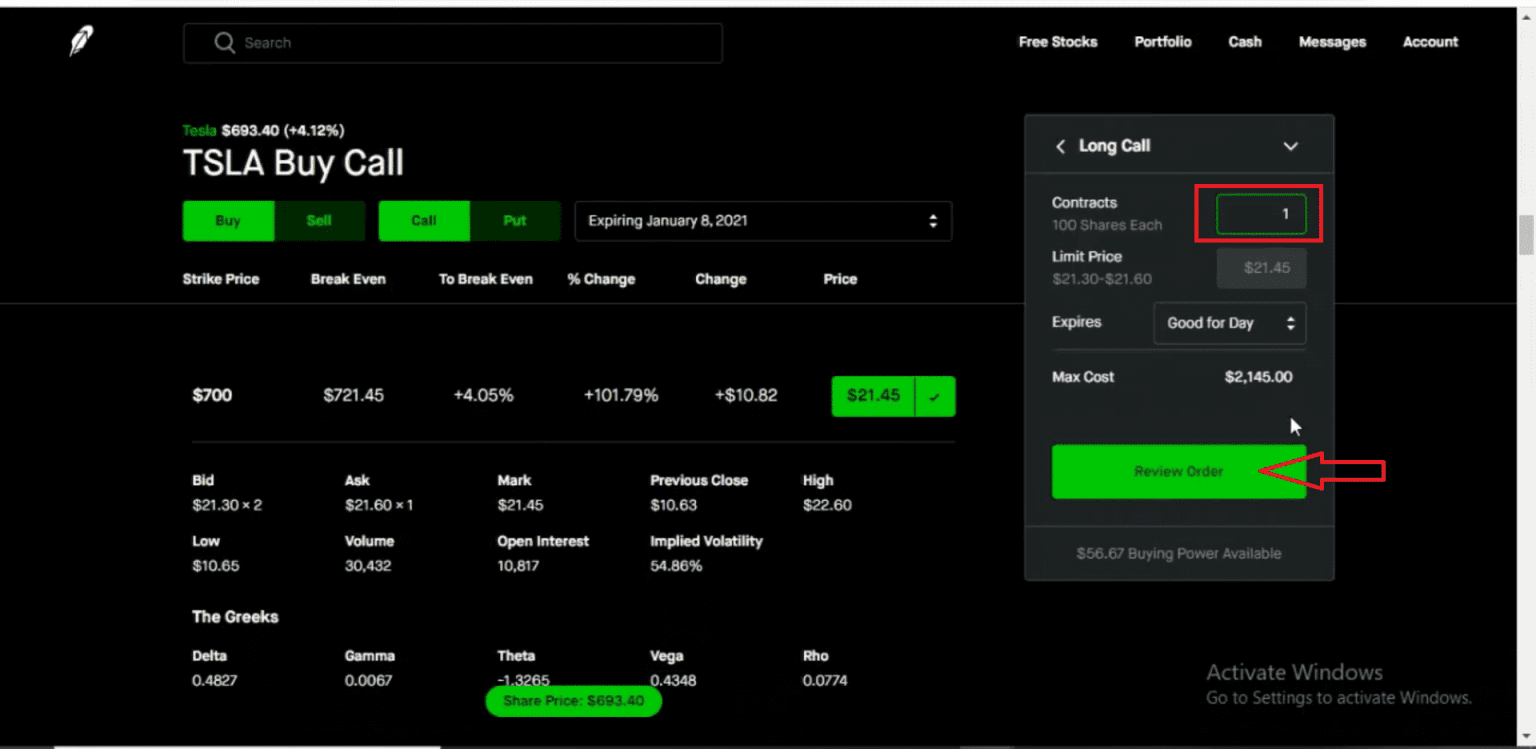Click the Implied Volatility value 54.86%
Viewport: 1536px width, 749px height.
(x=676, y=566)
